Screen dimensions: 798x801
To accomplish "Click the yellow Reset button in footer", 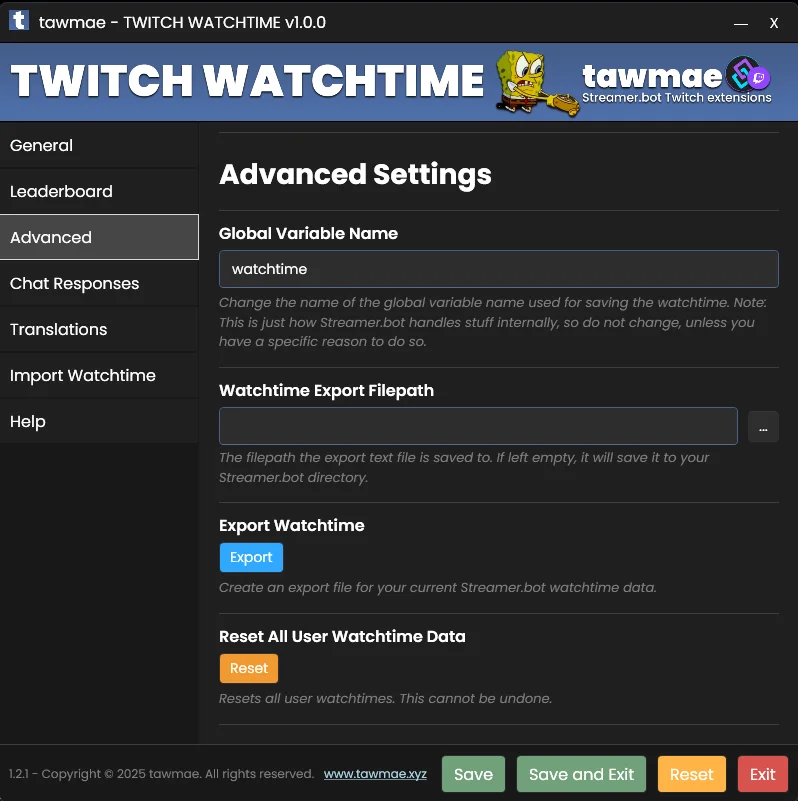I will (x=692, y=774).
